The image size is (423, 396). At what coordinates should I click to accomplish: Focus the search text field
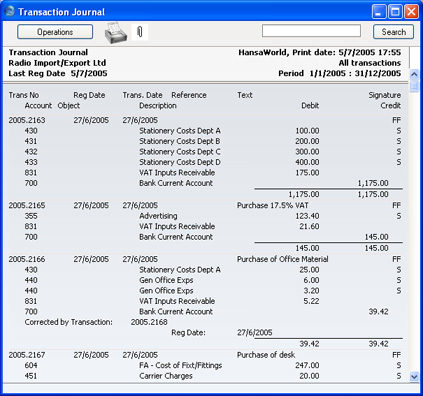pyautogui.click(x=311, y=31)
